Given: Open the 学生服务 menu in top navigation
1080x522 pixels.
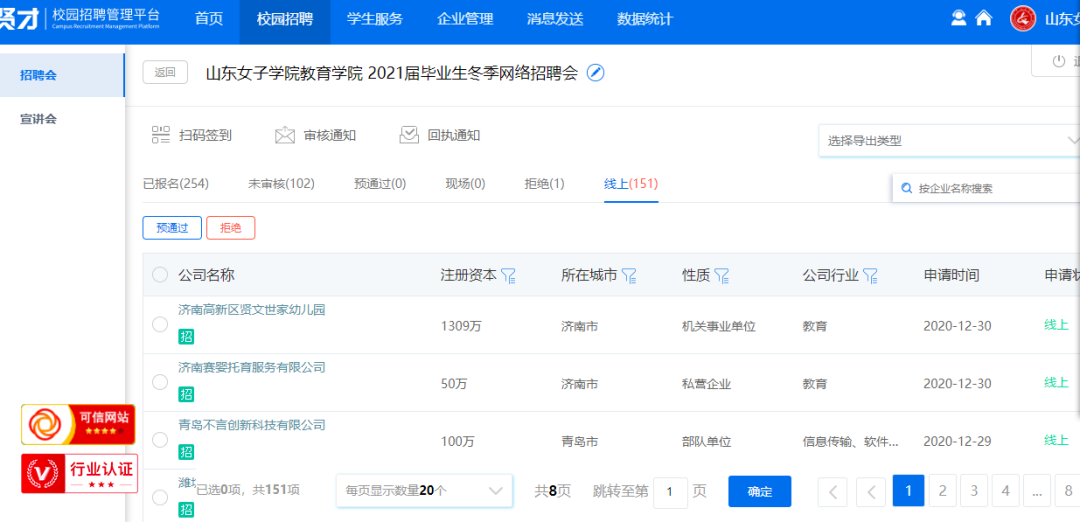Looking at the screenshot, I should coord(375,19).
